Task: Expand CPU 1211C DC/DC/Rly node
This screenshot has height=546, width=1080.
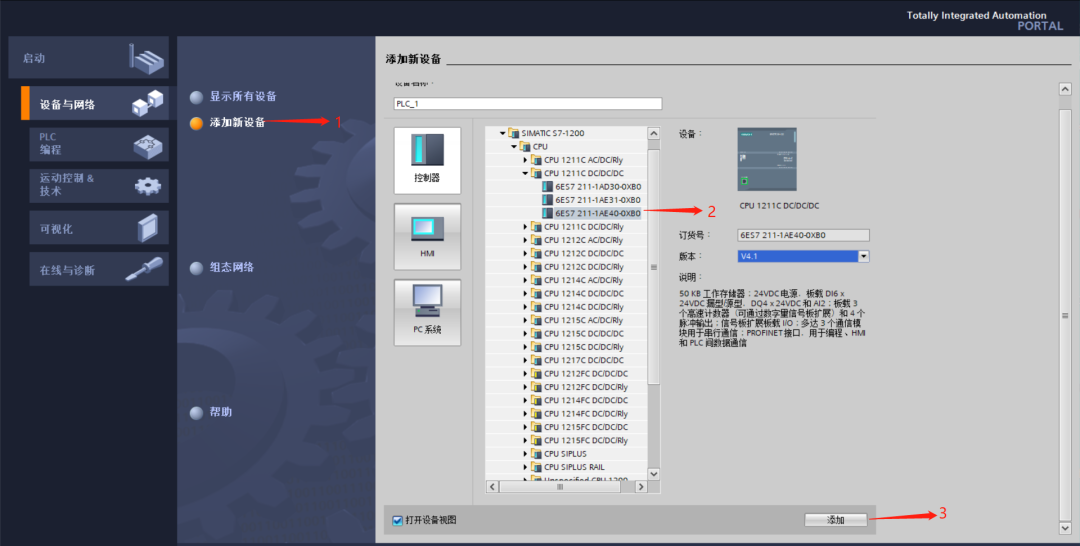Action: (x=525, y=227)
